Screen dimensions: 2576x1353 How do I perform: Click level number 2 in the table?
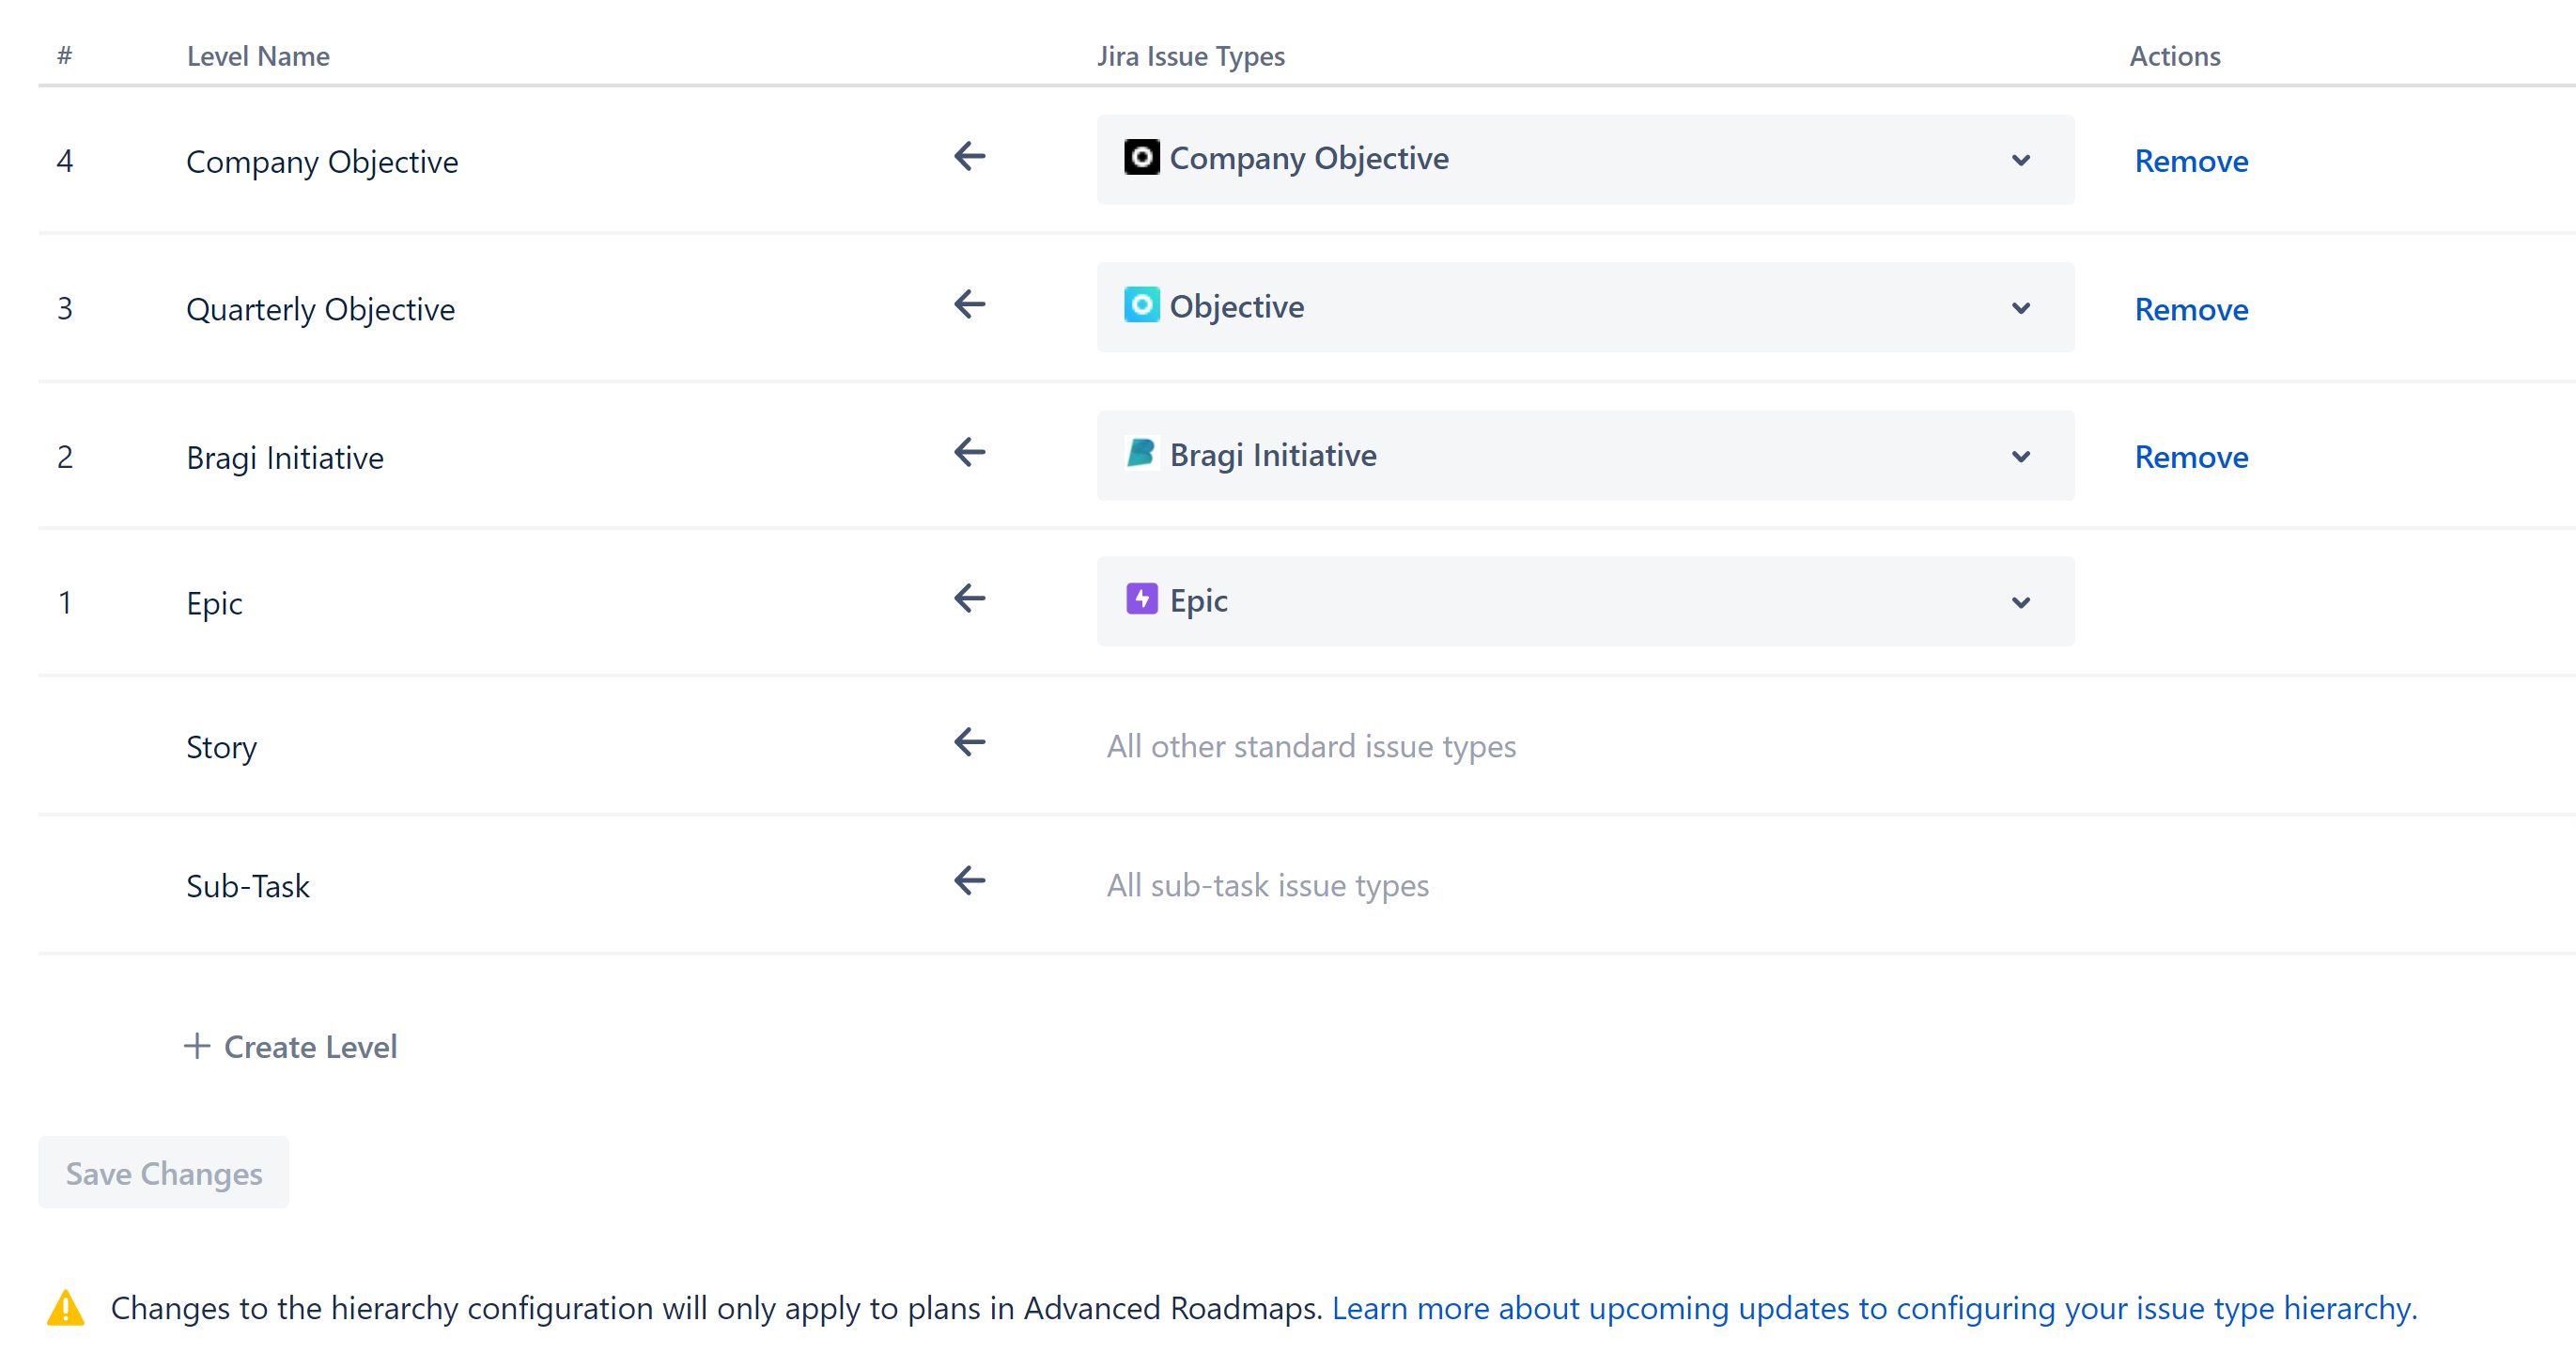65,457
